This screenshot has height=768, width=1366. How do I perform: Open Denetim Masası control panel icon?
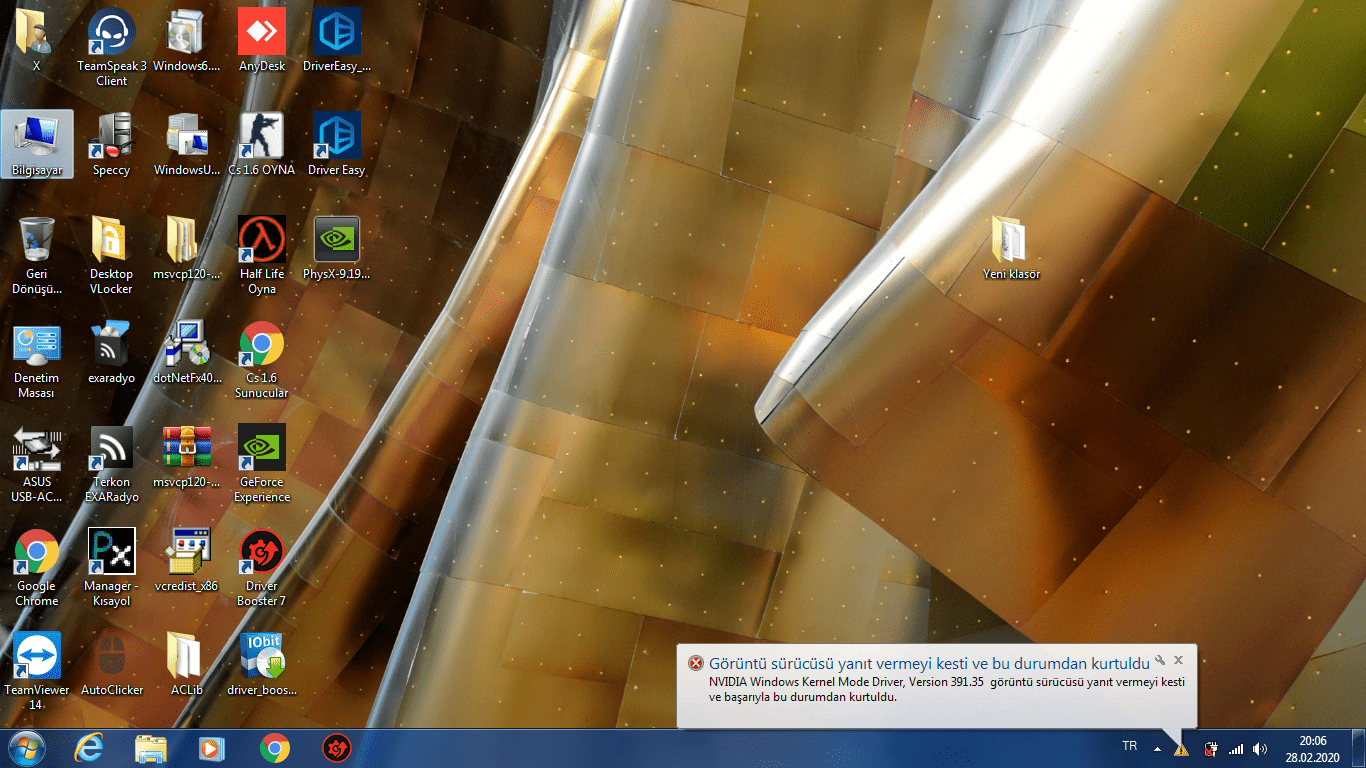37,359
